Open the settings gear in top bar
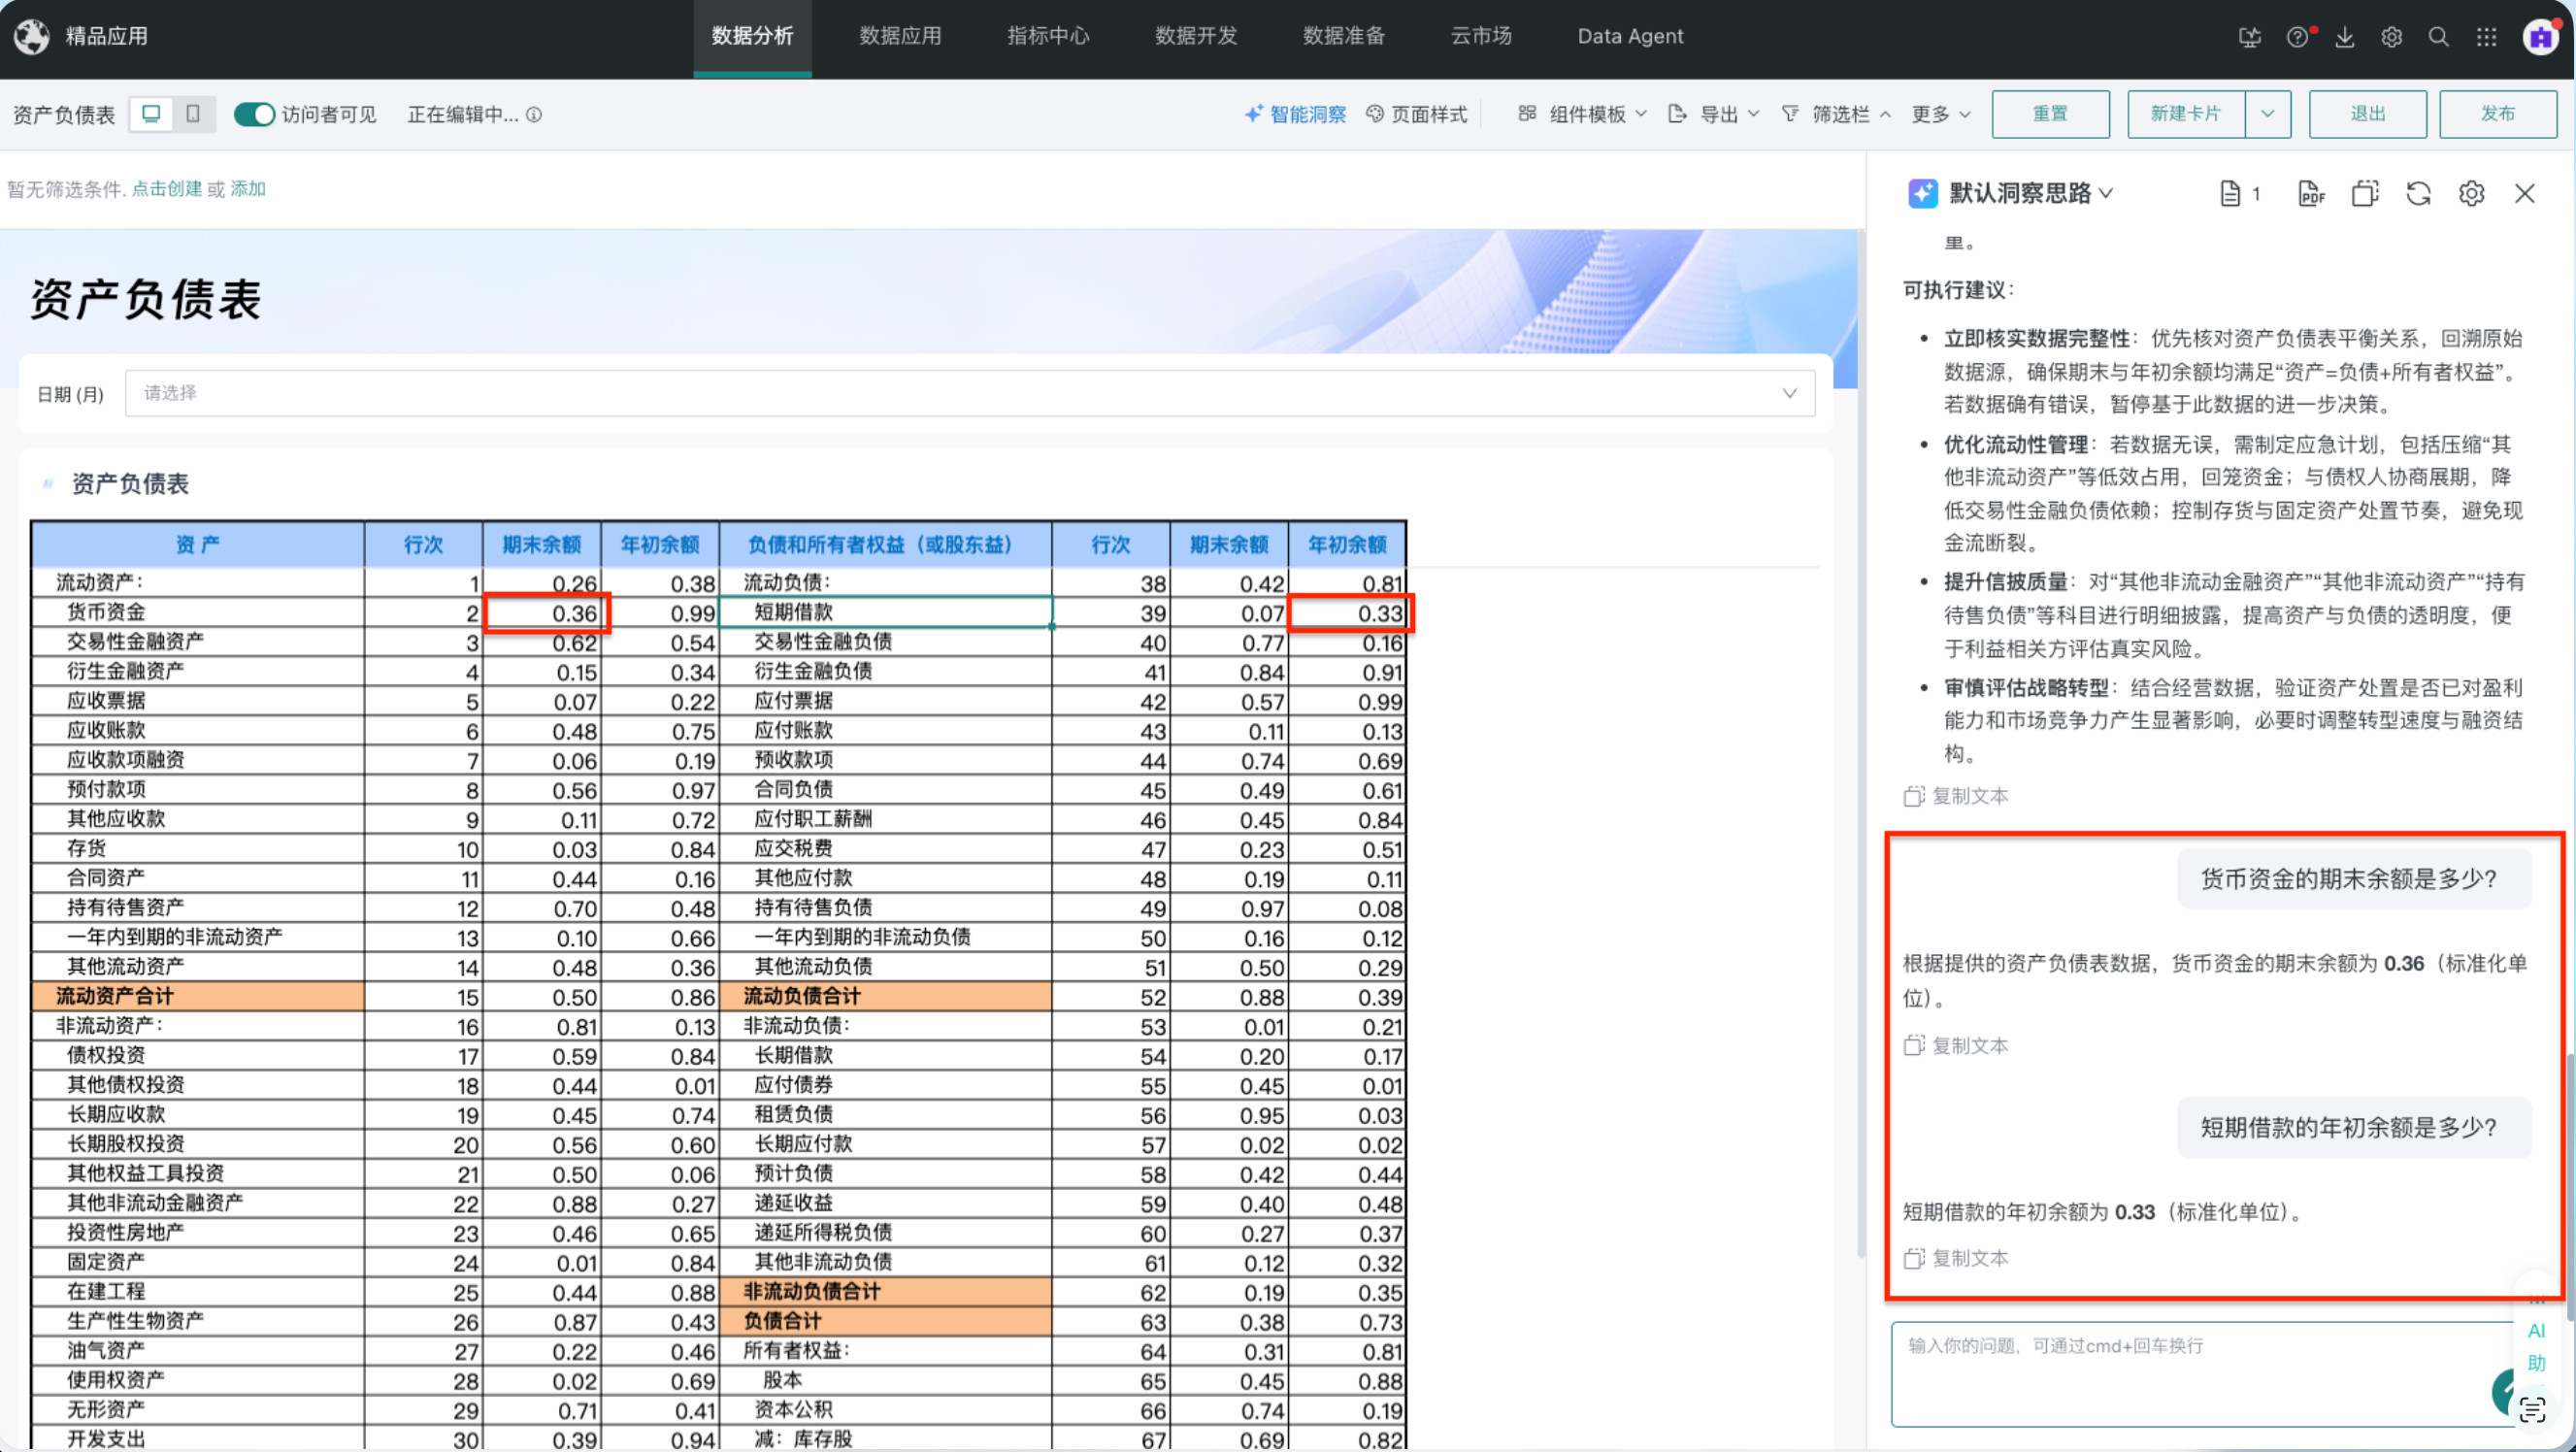 pyautogui.click(x=2392, y=37)
